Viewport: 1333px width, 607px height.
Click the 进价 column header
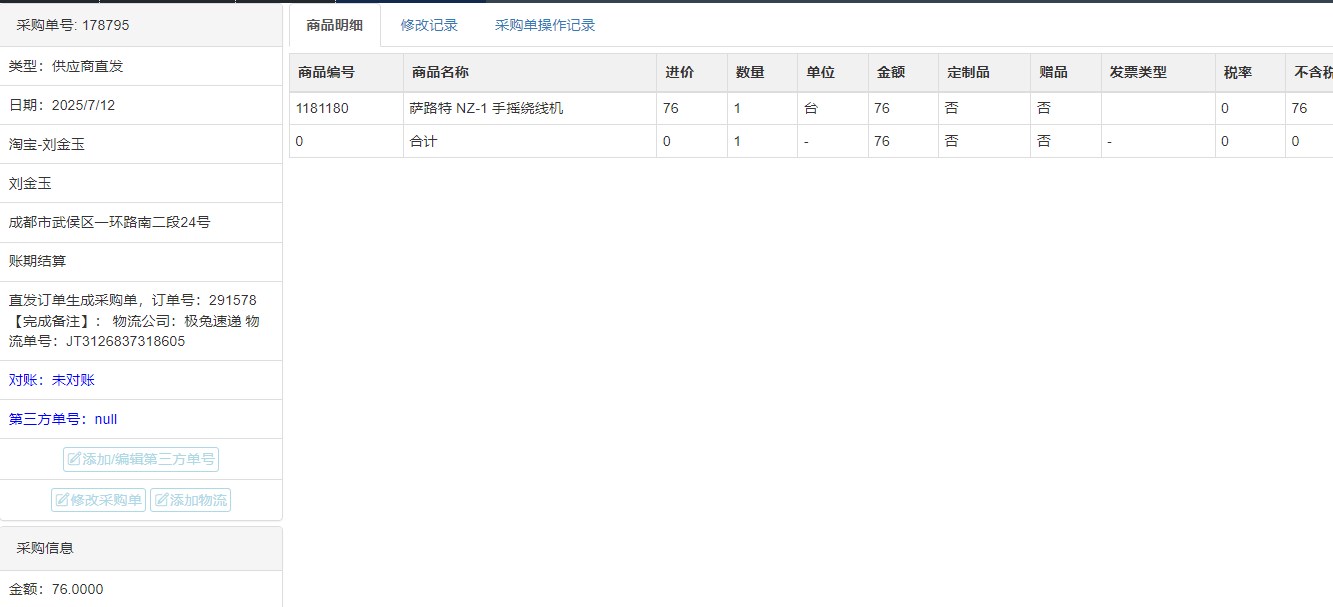click(692, 72)
